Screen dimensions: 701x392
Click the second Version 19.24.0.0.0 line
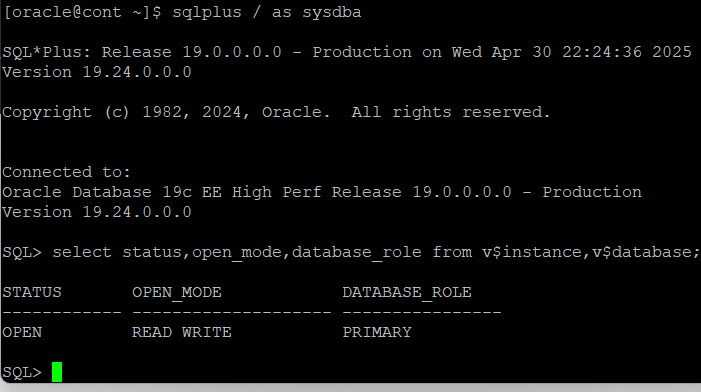pyautogui.click(x=97, y=212)
